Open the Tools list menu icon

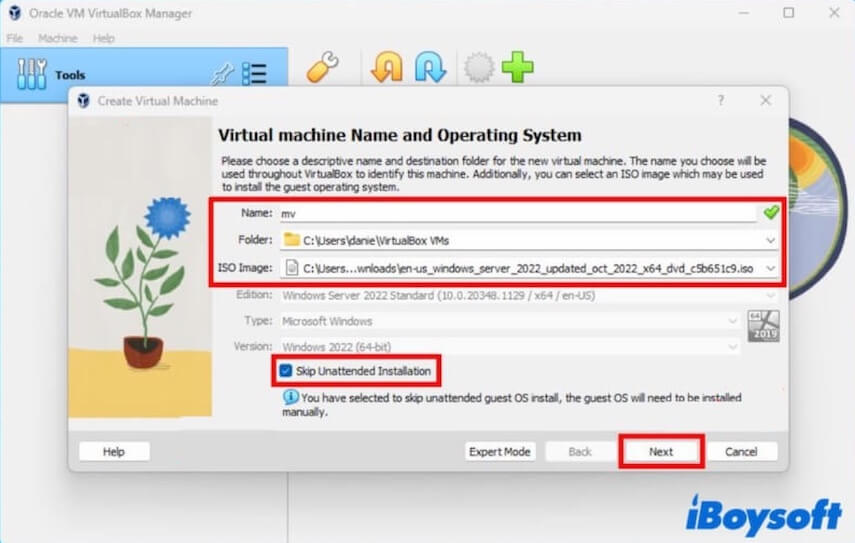(254, 74)
